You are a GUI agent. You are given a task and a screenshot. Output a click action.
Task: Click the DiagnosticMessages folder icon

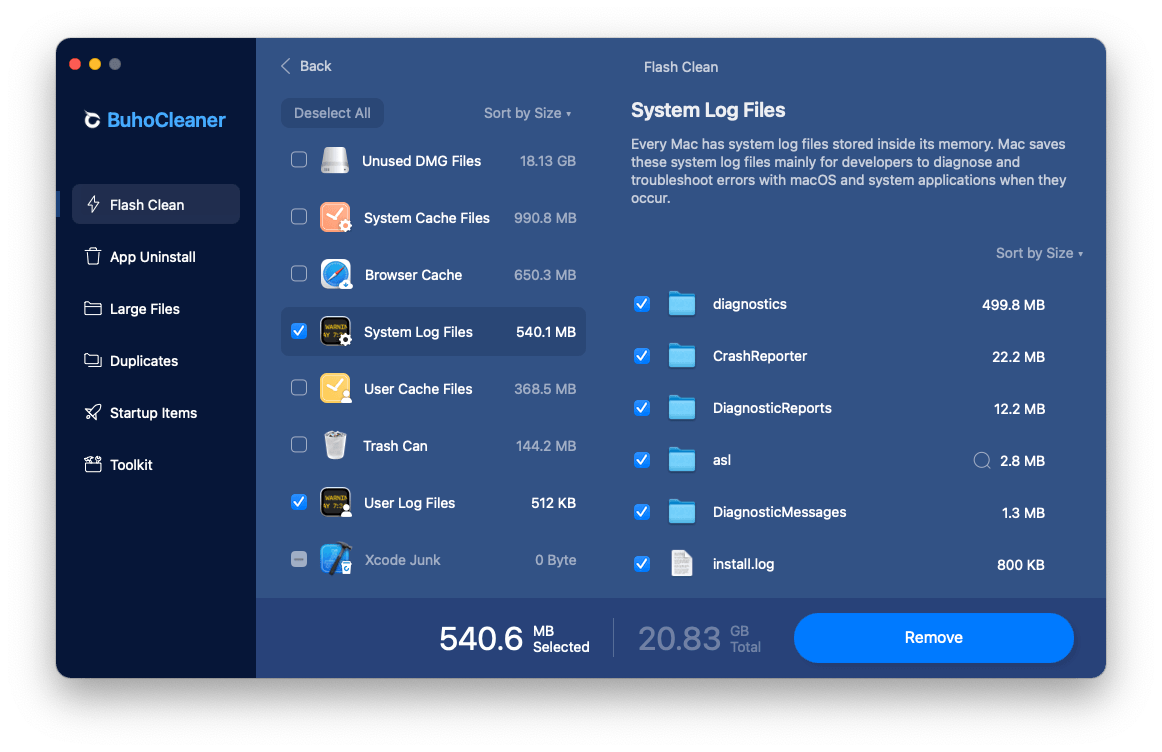pyautogui.click(x=682, y=511)
